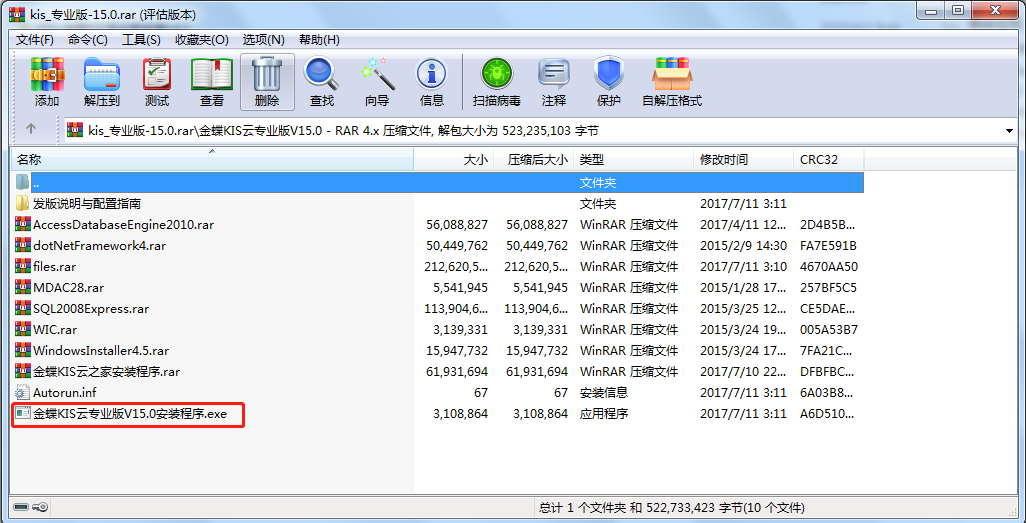This screenshot has height=523, width=1026.
Task: Click the Delete (删除) trash icon
Action: (267, 82)
